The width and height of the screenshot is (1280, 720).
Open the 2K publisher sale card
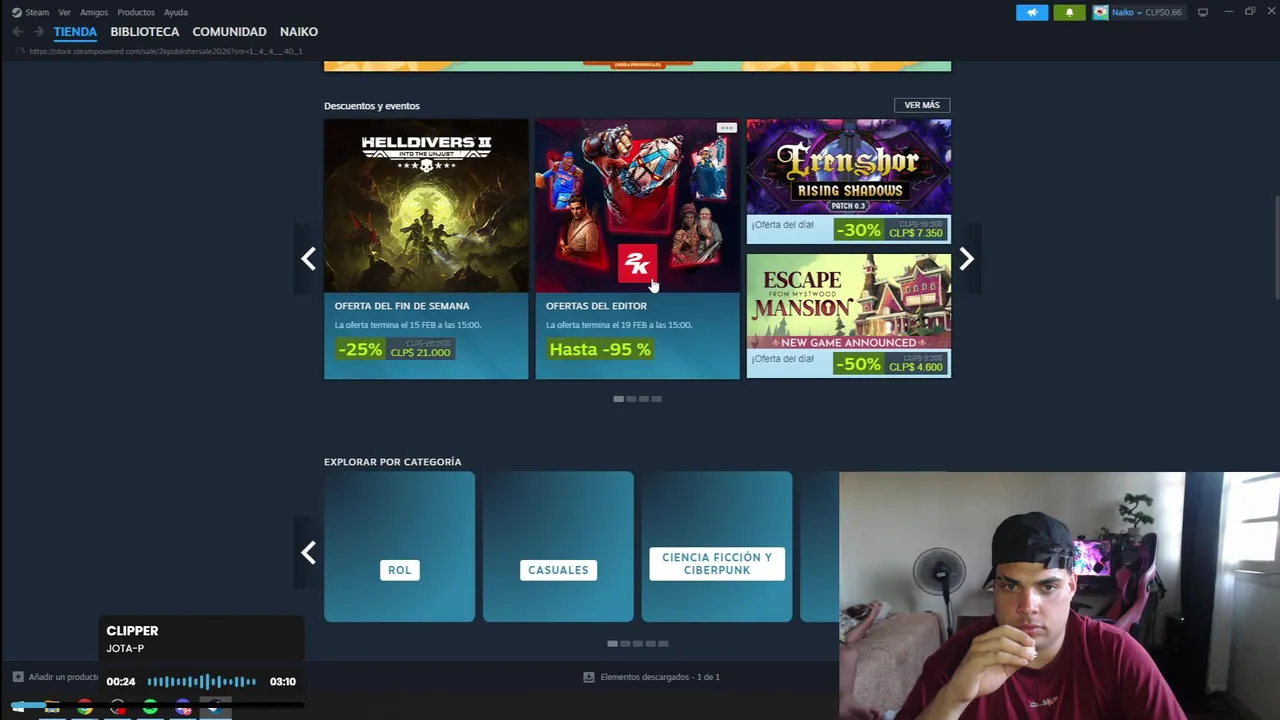637,249
